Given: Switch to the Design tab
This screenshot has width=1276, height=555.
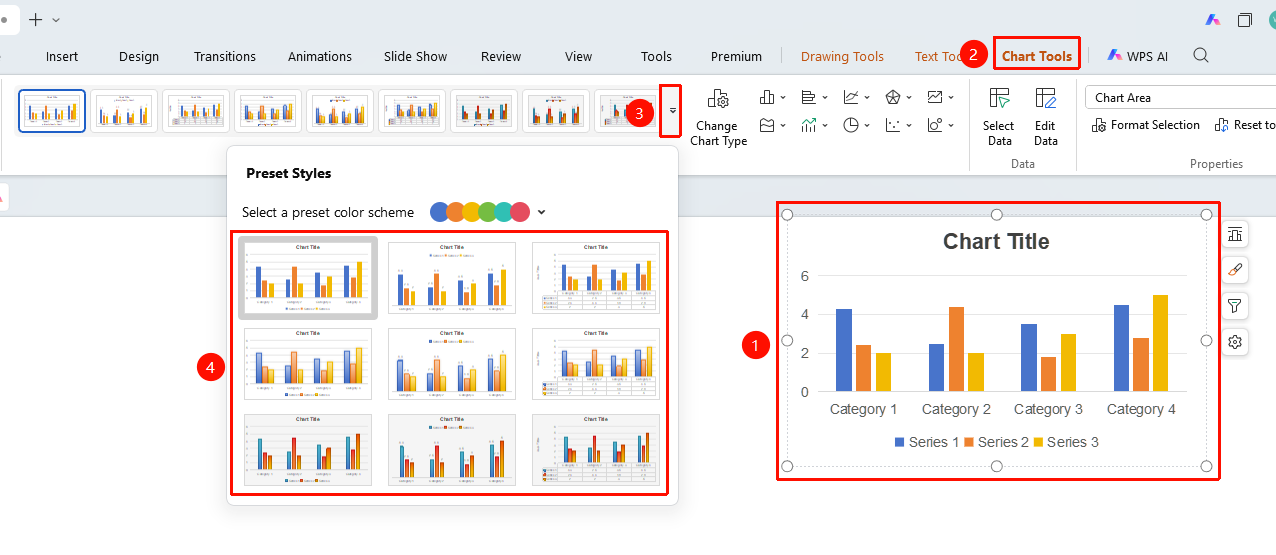Looking at the screenshot, I should coord(139,56).
